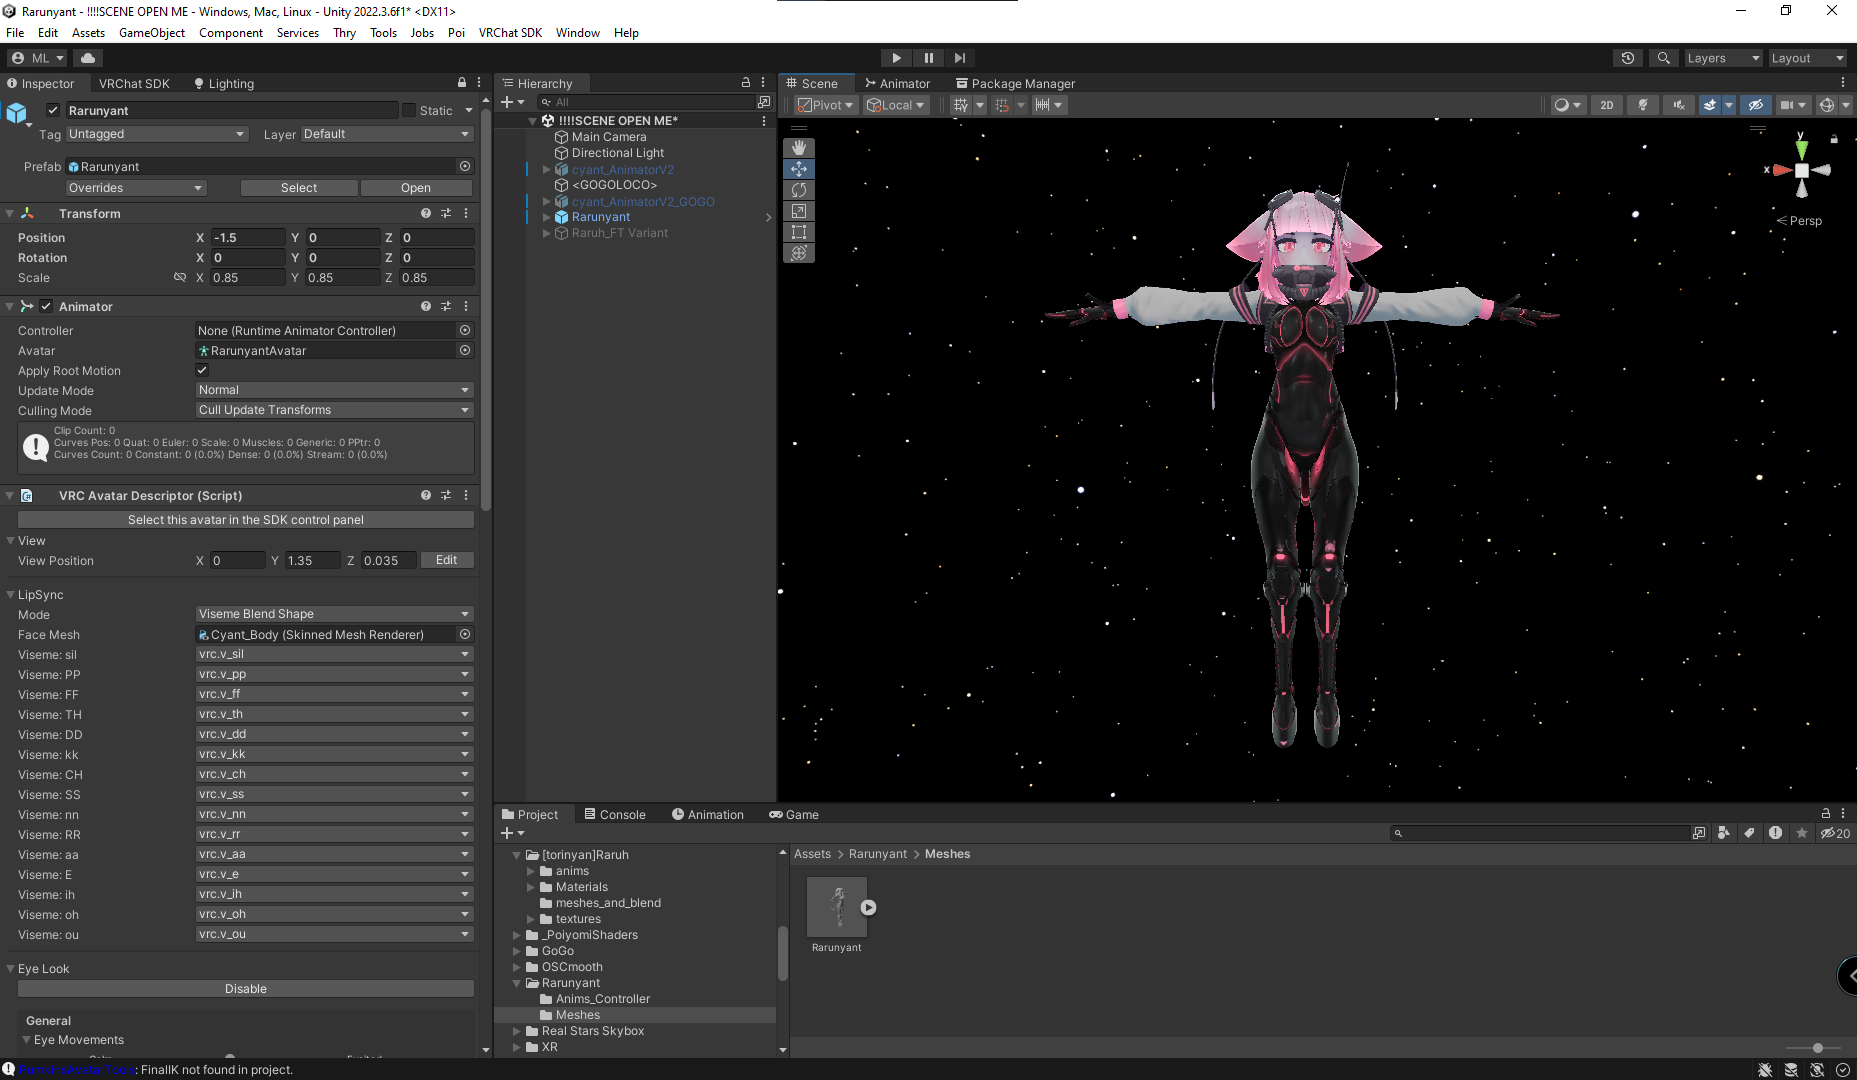The image size is (1857, 1080).
Task: Lock the Inspector panel
Action: point(462,83)
